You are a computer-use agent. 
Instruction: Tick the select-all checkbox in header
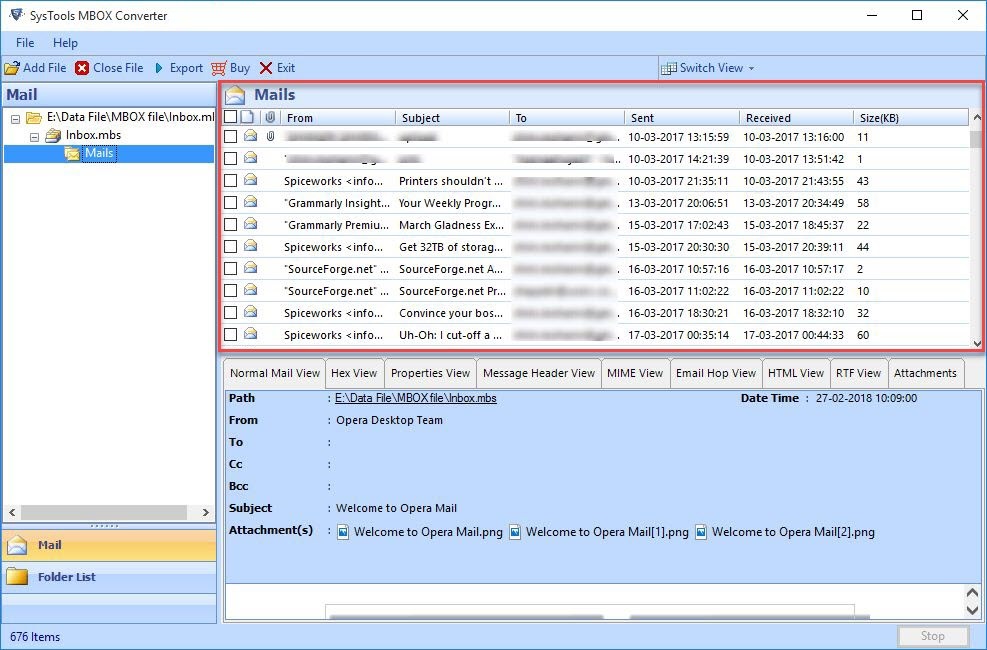point(230,117)
